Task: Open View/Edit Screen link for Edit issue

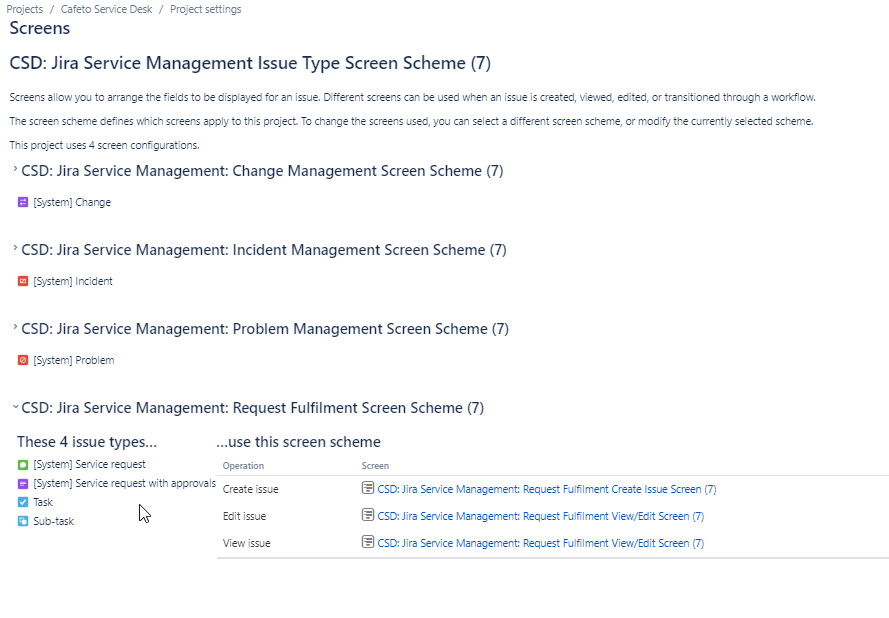Action: point(540,517)
